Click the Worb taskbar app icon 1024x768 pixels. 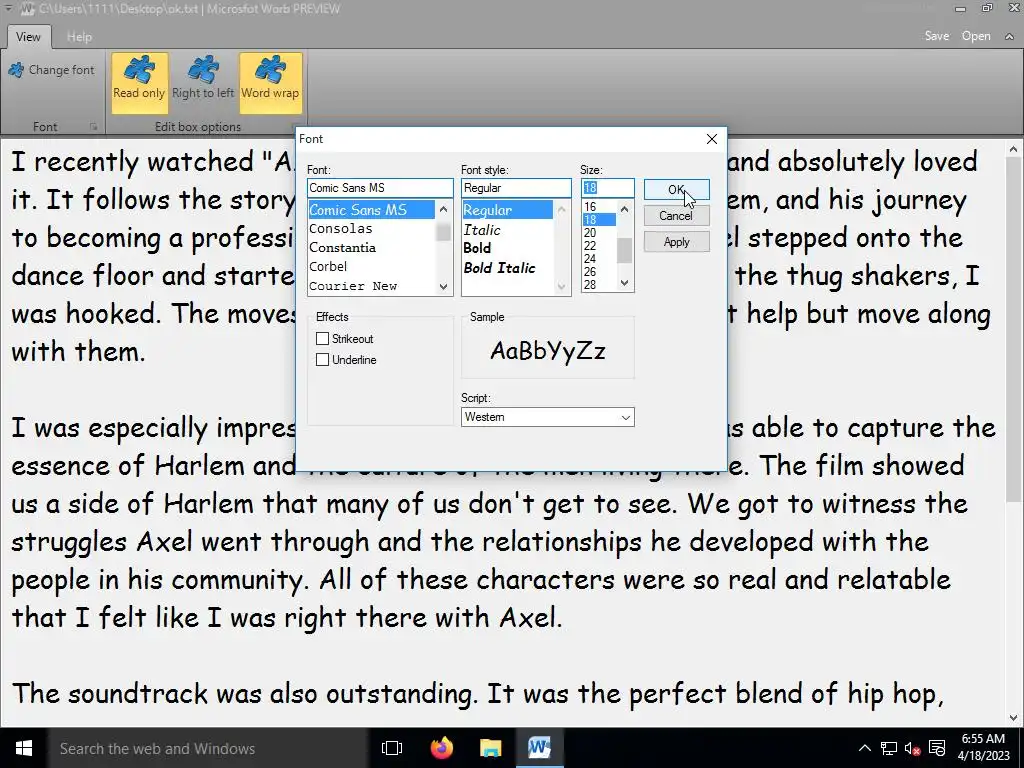point(539,748)
